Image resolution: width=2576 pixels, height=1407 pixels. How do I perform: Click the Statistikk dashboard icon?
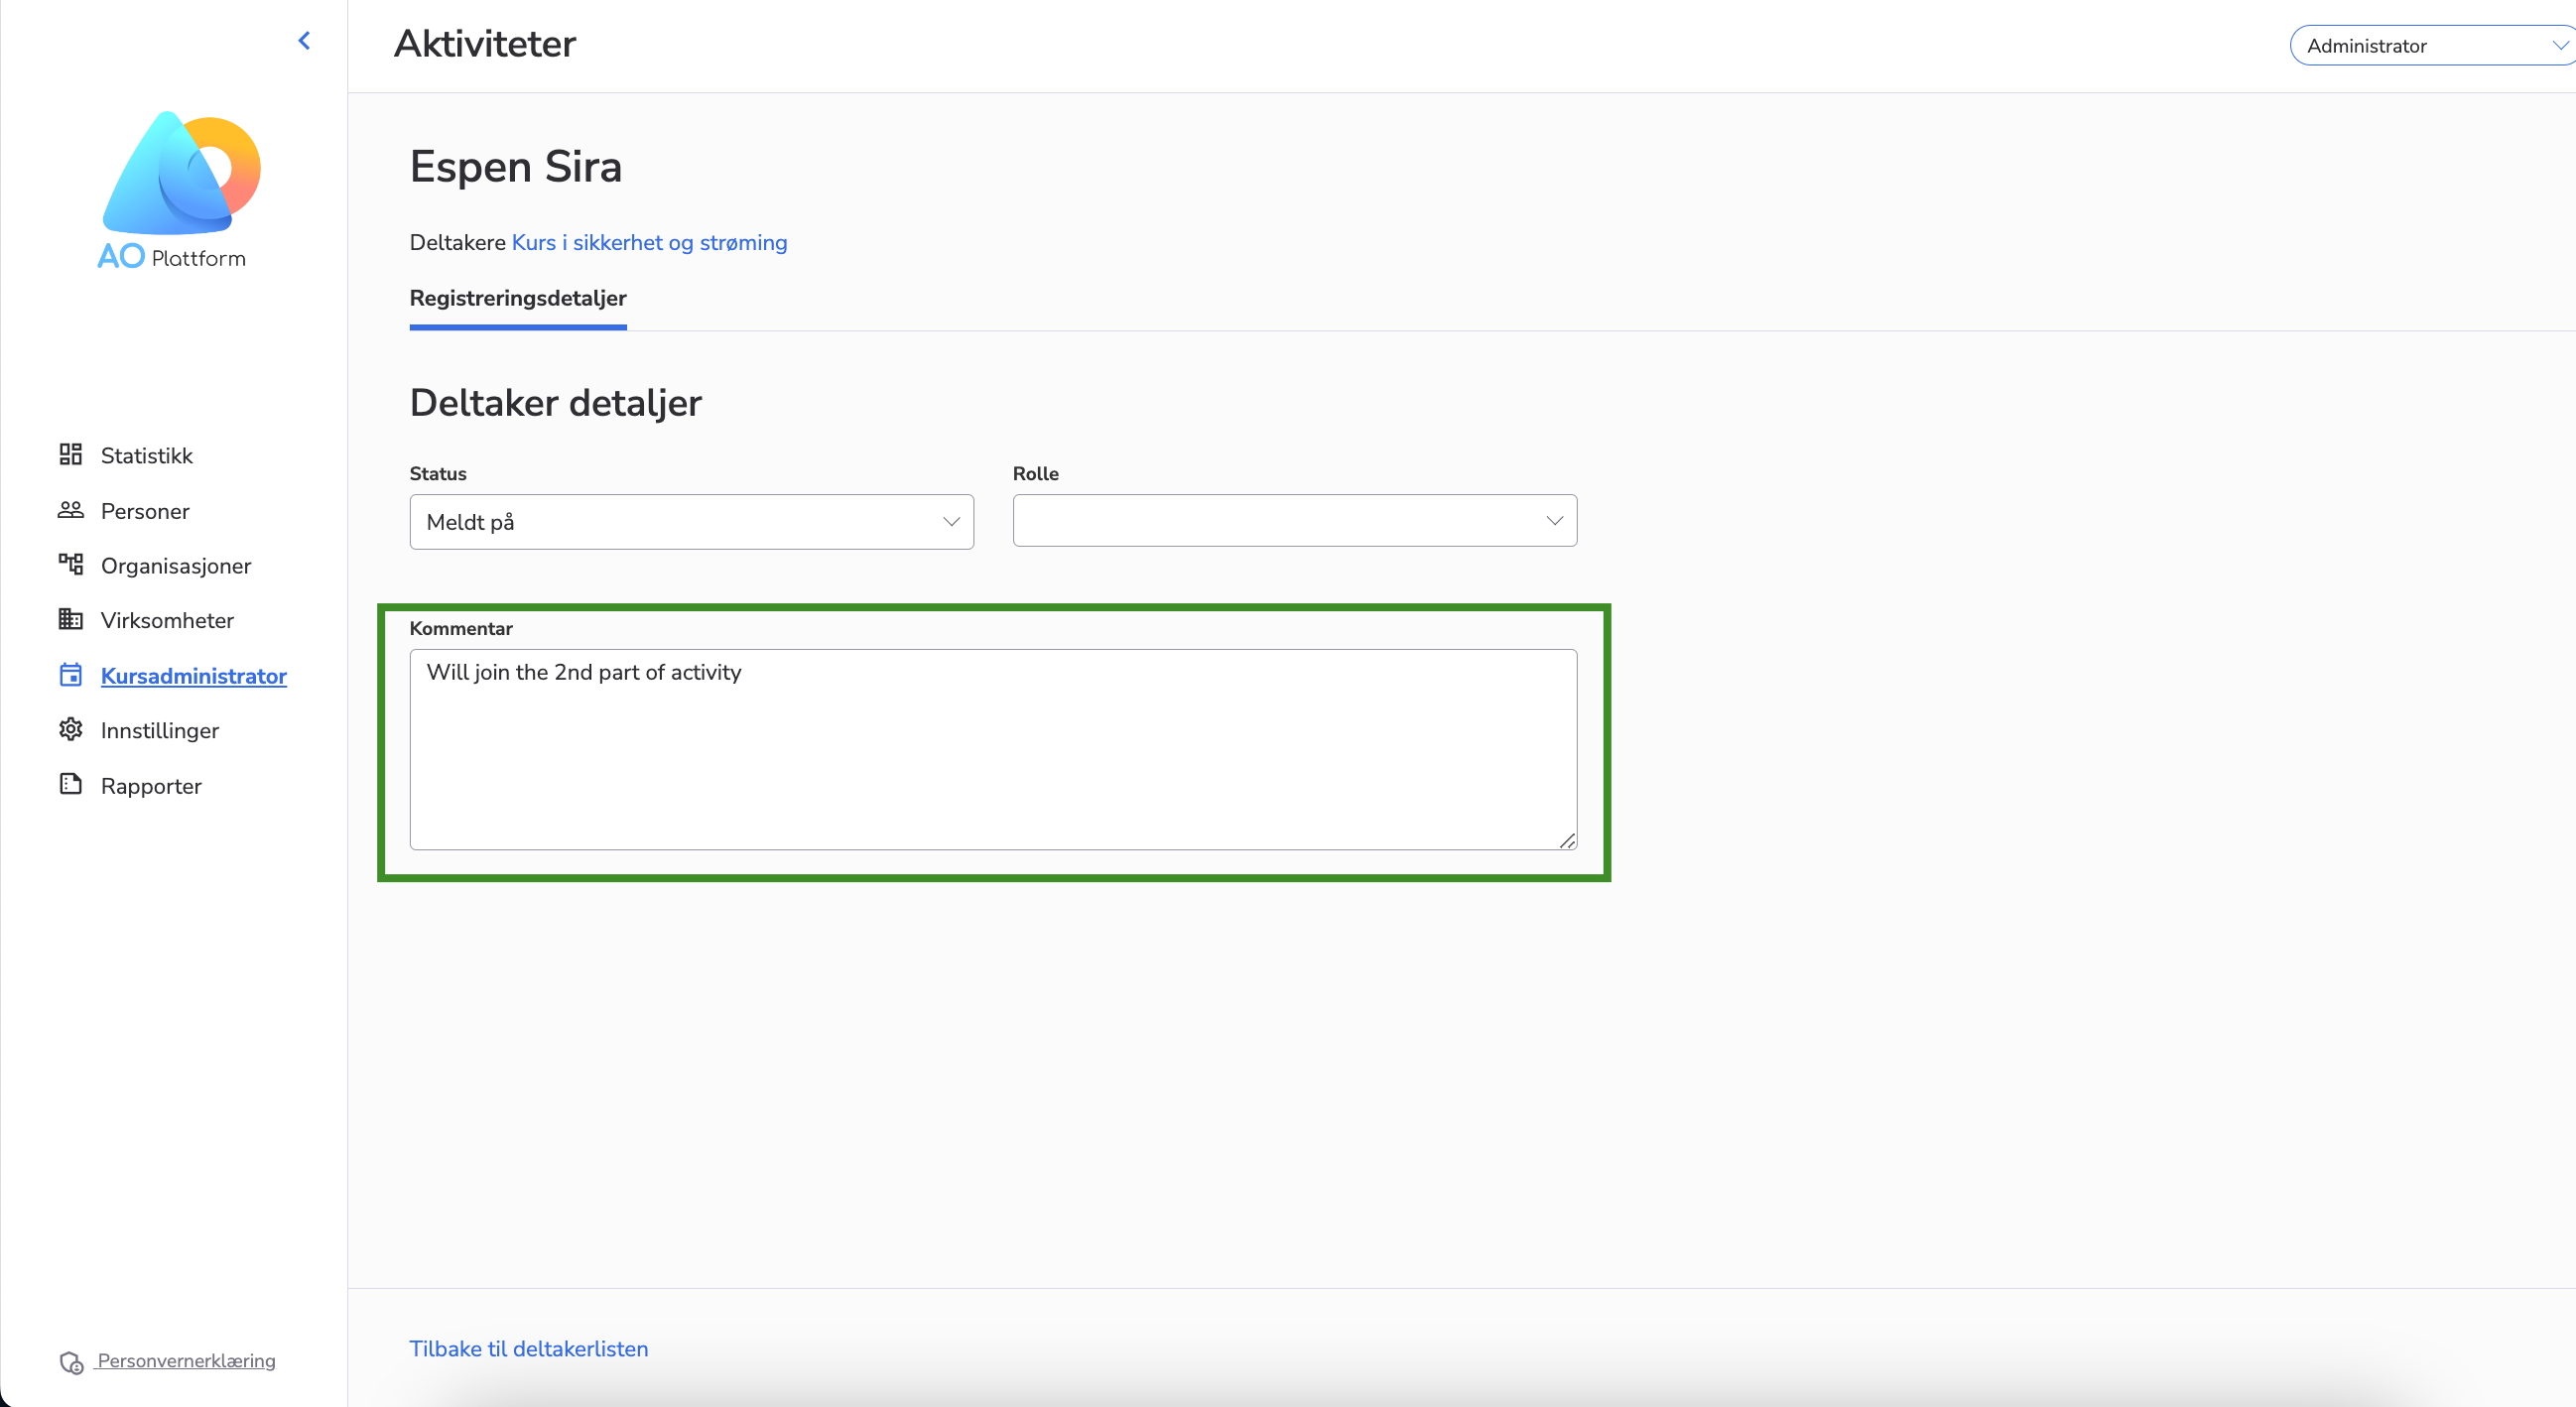coord(70,455)
